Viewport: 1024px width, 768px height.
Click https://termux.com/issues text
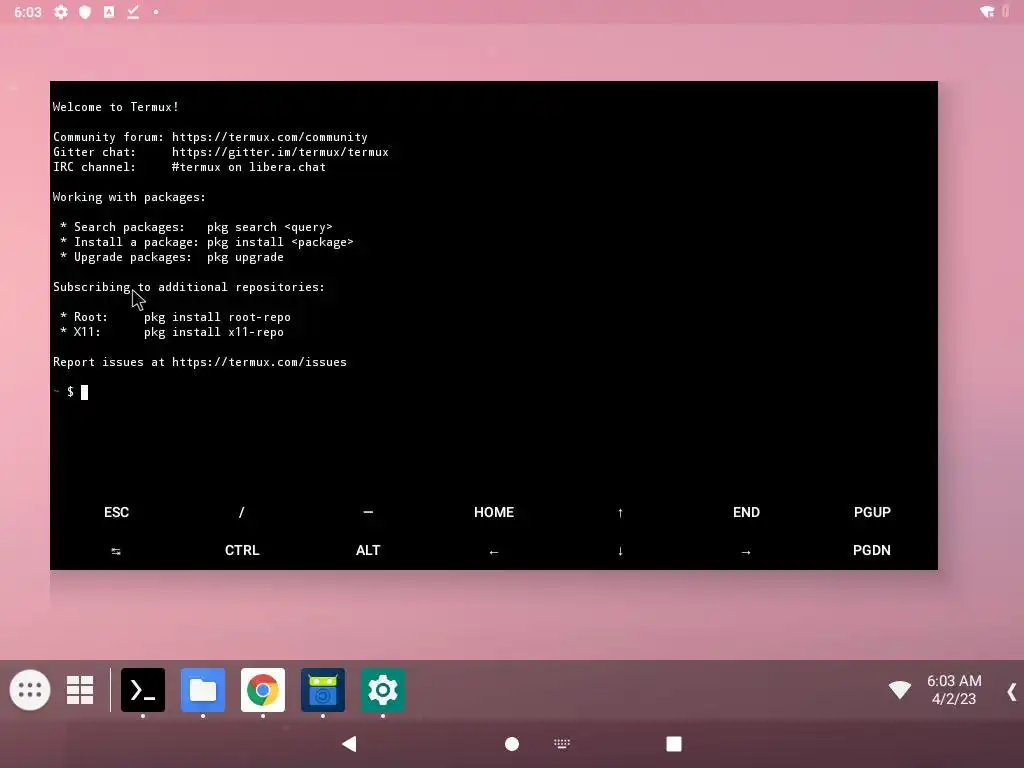coord(259,362)
